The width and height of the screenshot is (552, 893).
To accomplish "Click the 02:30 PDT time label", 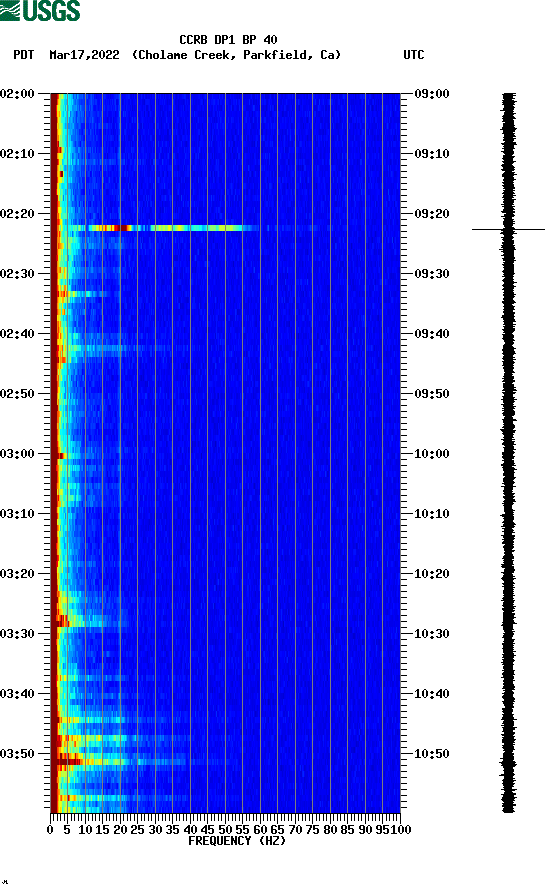I will coord(18,273).
